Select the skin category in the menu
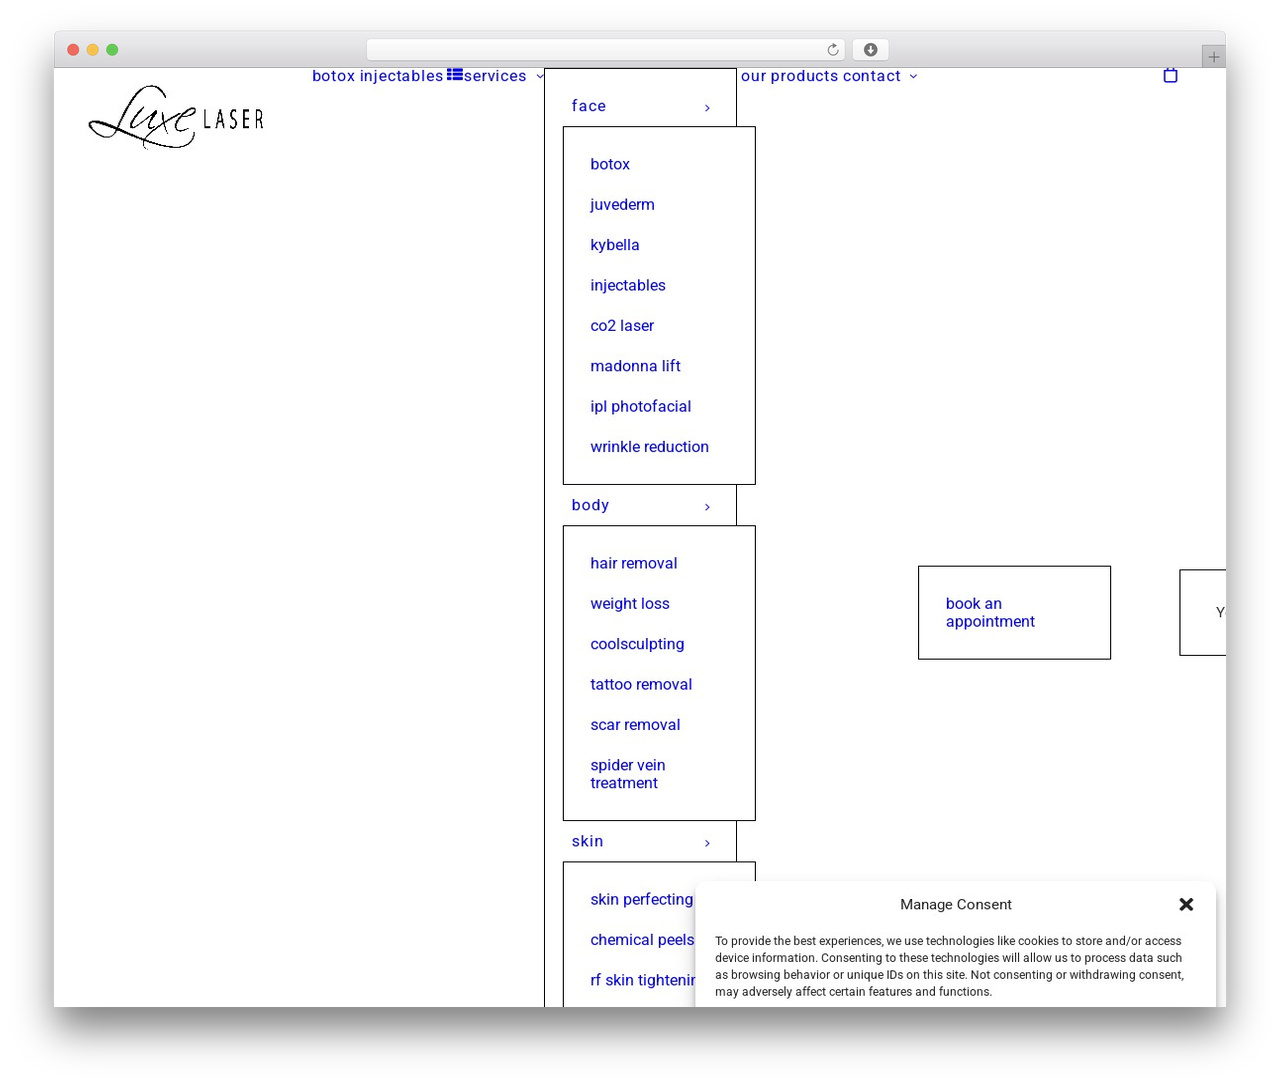The width and height of the screenshot is (1280, 1084). click(587, 841)
